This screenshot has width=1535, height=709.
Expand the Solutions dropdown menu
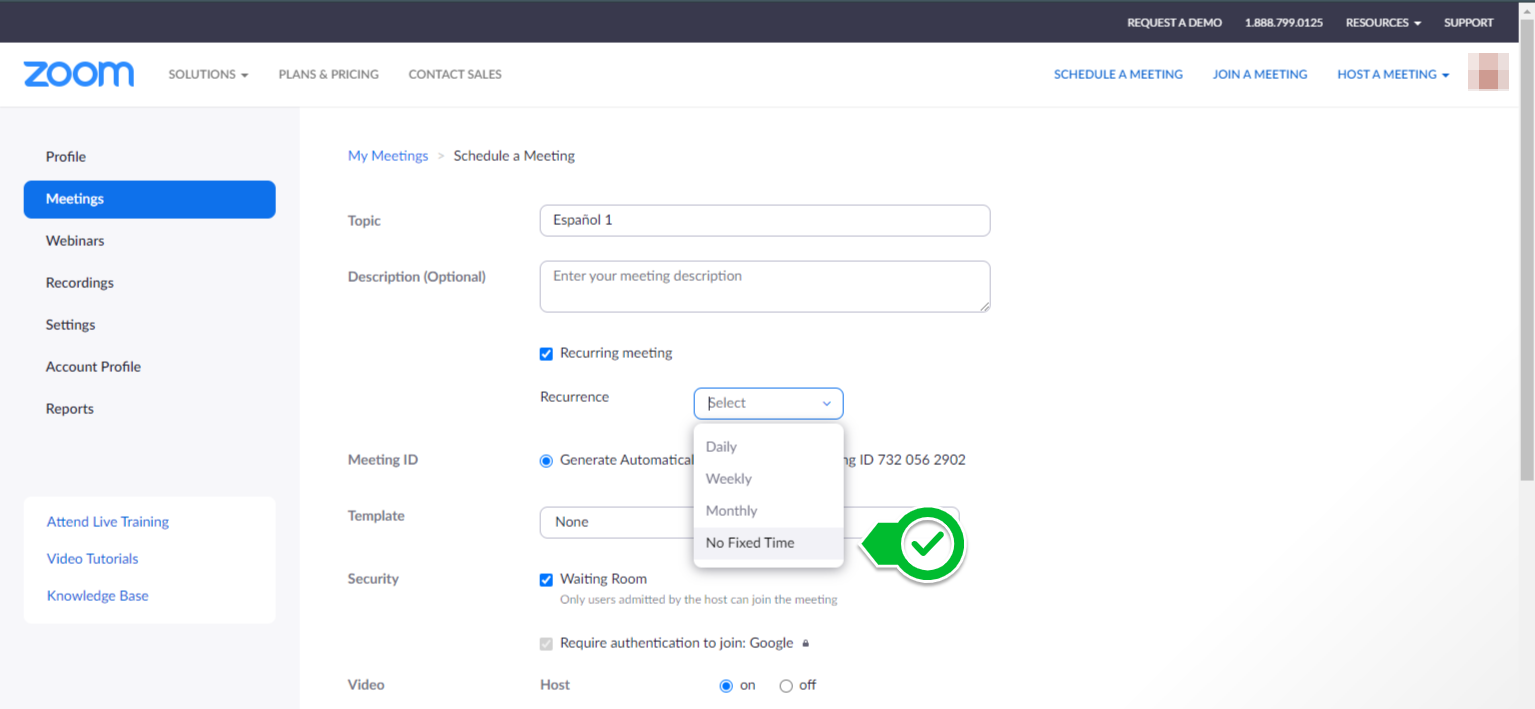pyautogui.click(x=208, y=74)
